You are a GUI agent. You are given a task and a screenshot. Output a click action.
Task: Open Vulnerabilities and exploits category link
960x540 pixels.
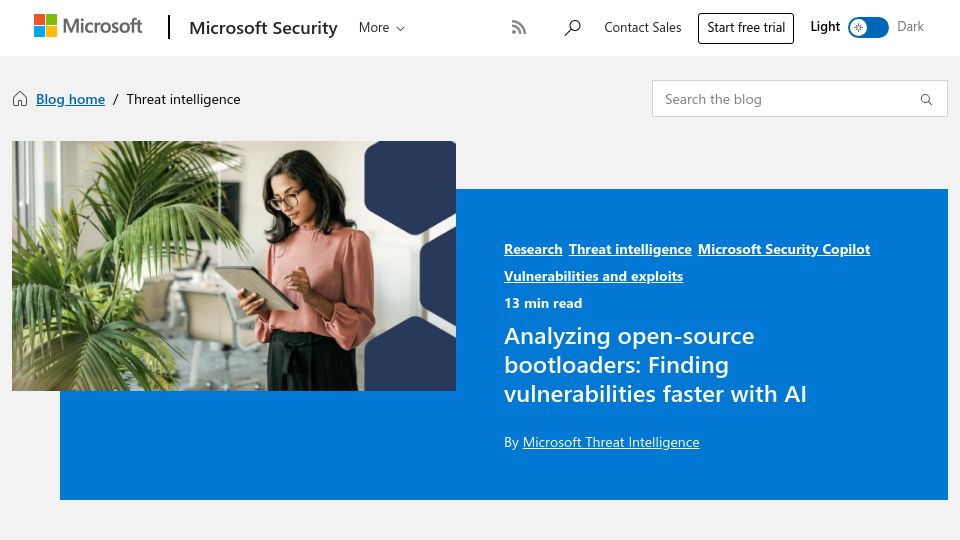(593, 276)
